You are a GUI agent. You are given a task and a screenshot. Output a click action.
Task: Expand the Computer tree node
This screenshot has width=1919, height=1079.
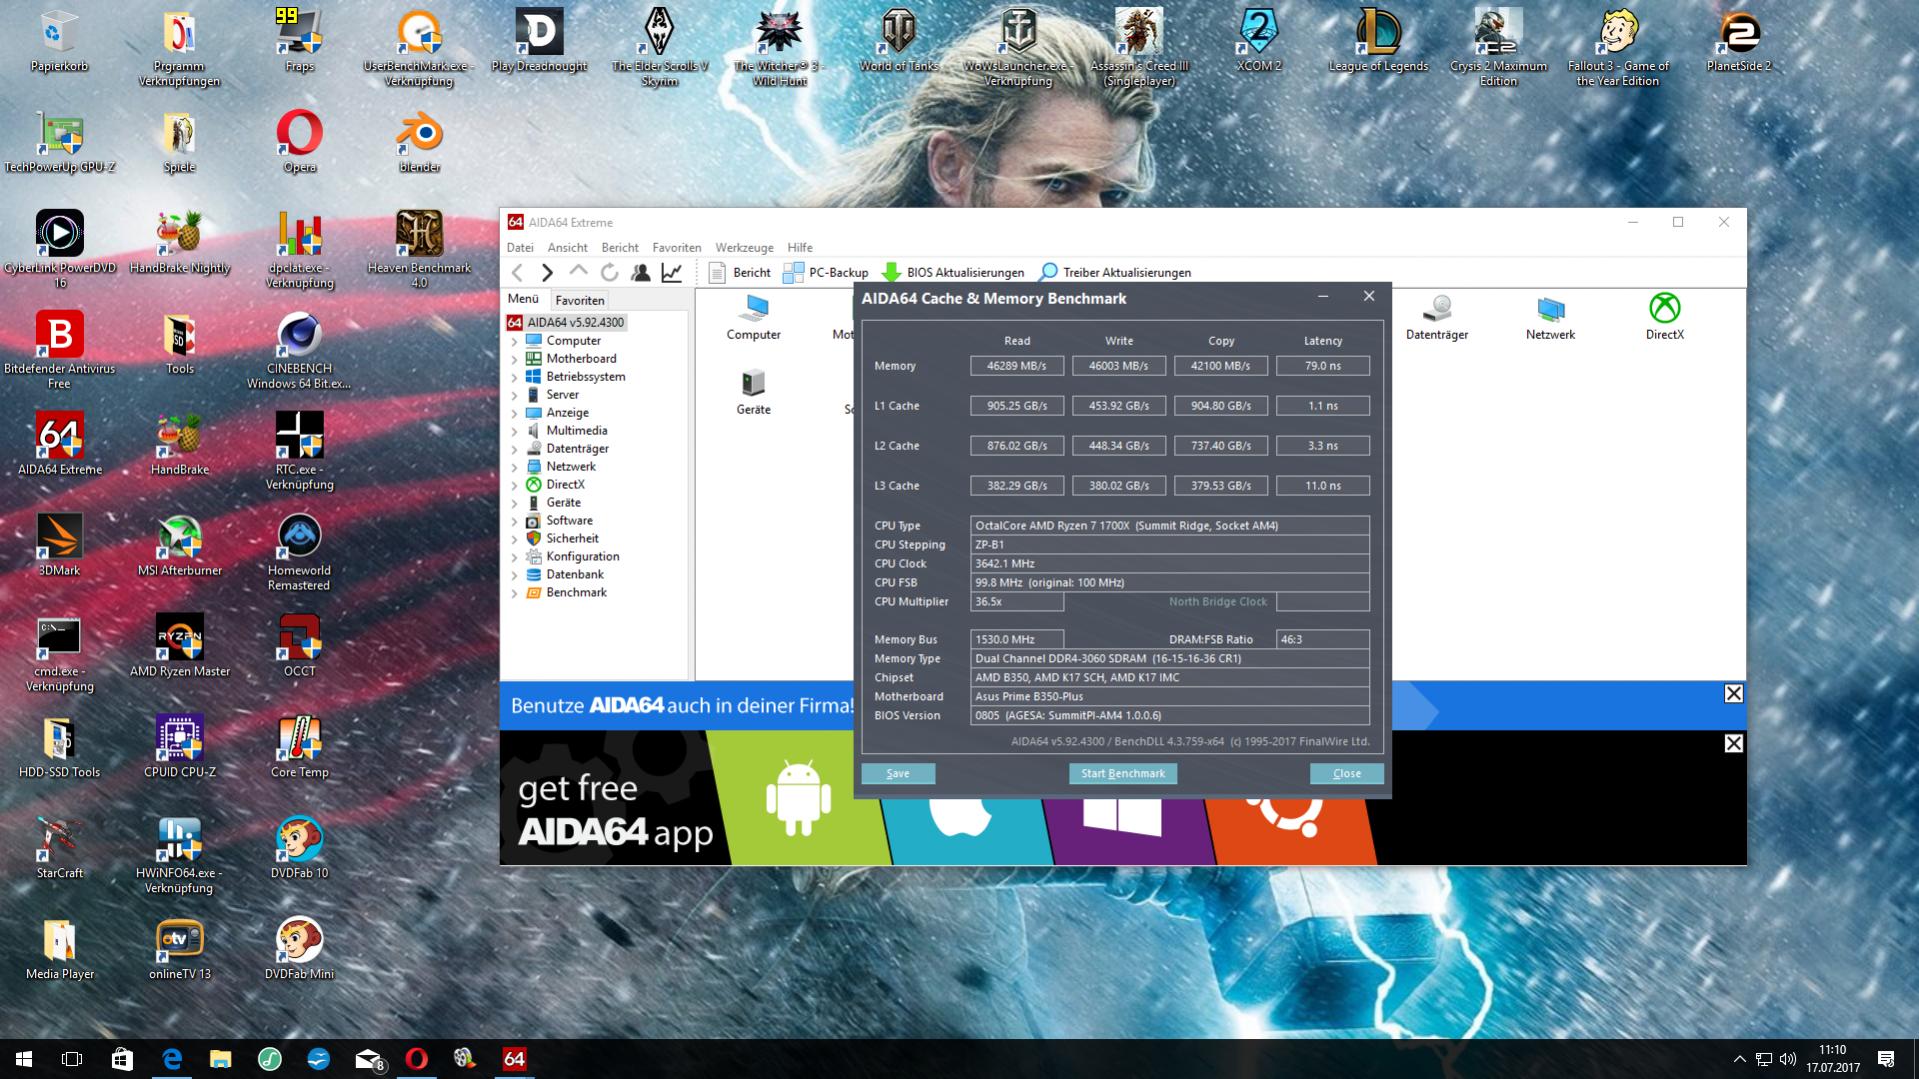click(515, 341)
